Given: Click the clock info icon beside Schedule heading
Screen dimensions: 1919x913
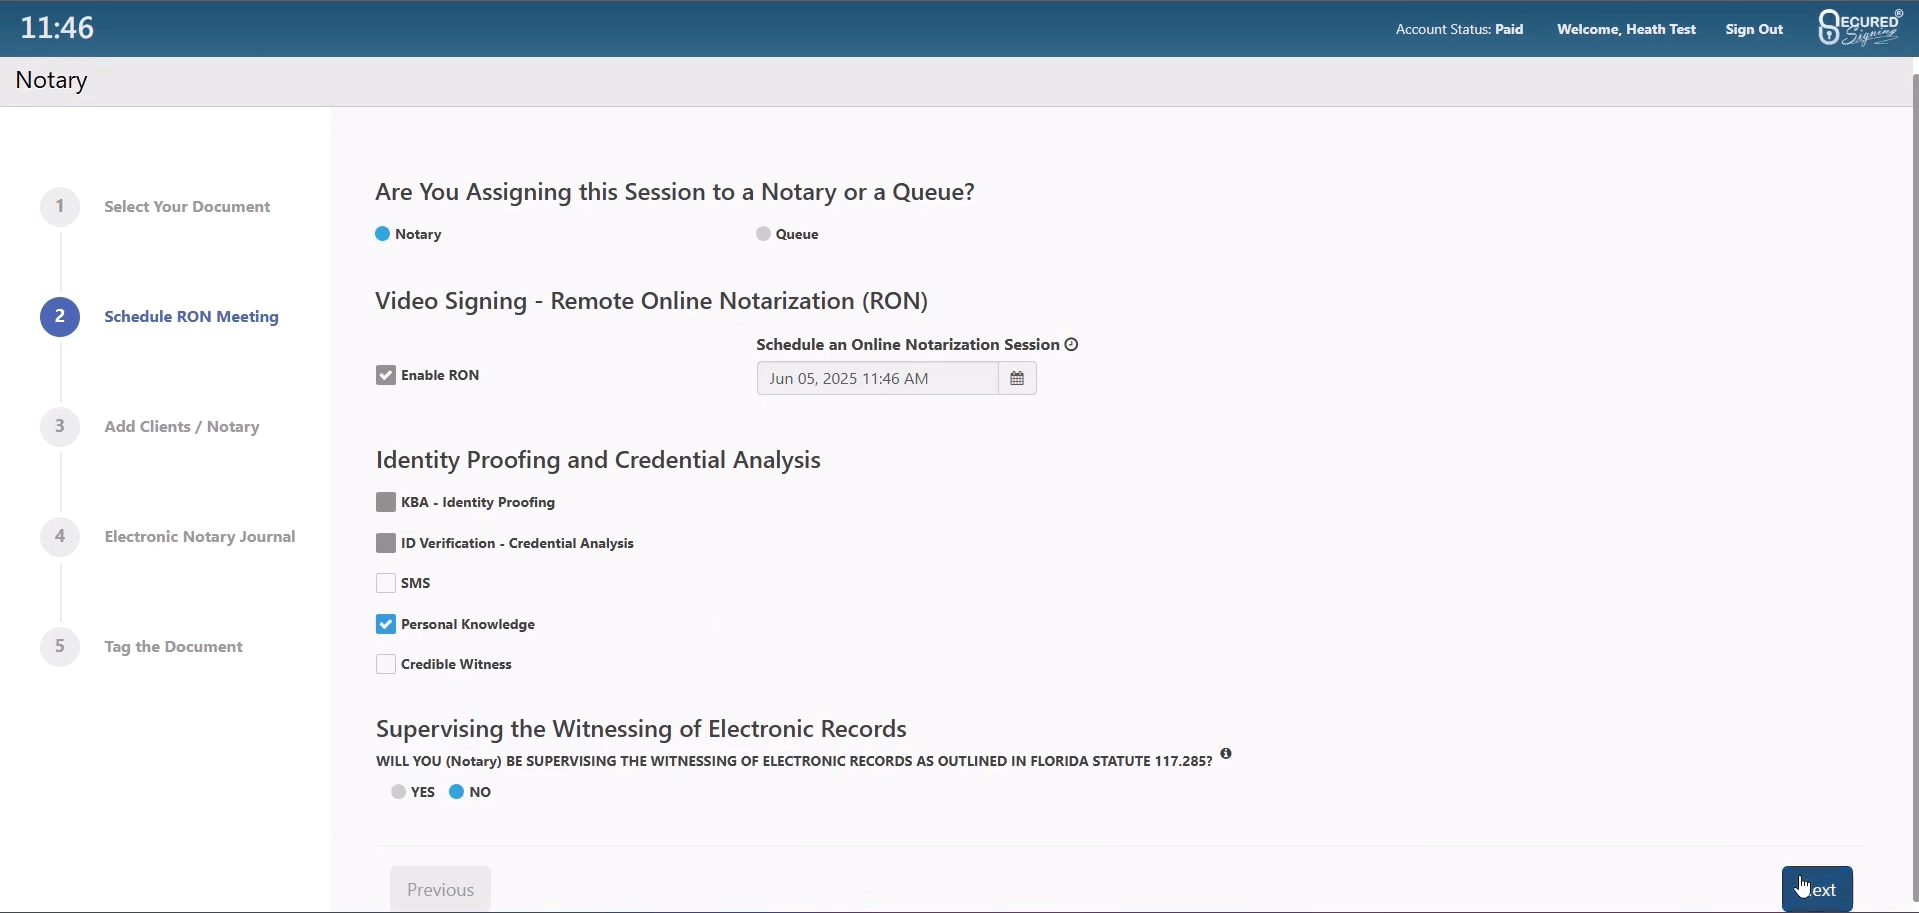Looking at the screenshot, I should (1072, 345).
